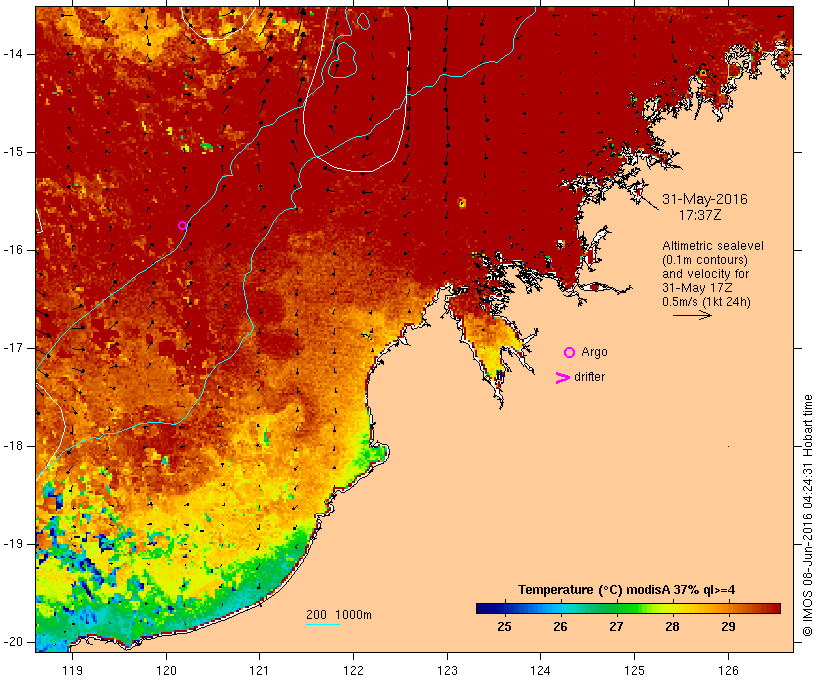Screen dimensions: 820x680
Task: Click the colorbar tick label 26
Action: point(560,627)
